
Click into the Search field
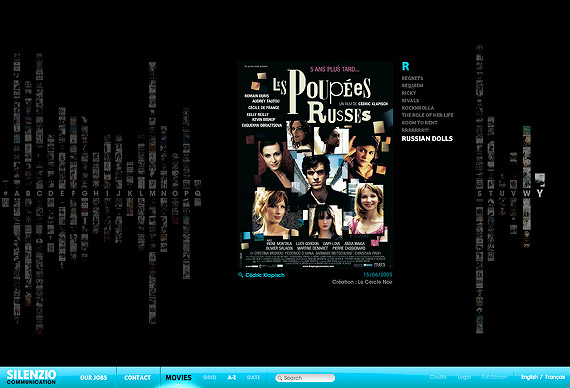tap(305, 378)
